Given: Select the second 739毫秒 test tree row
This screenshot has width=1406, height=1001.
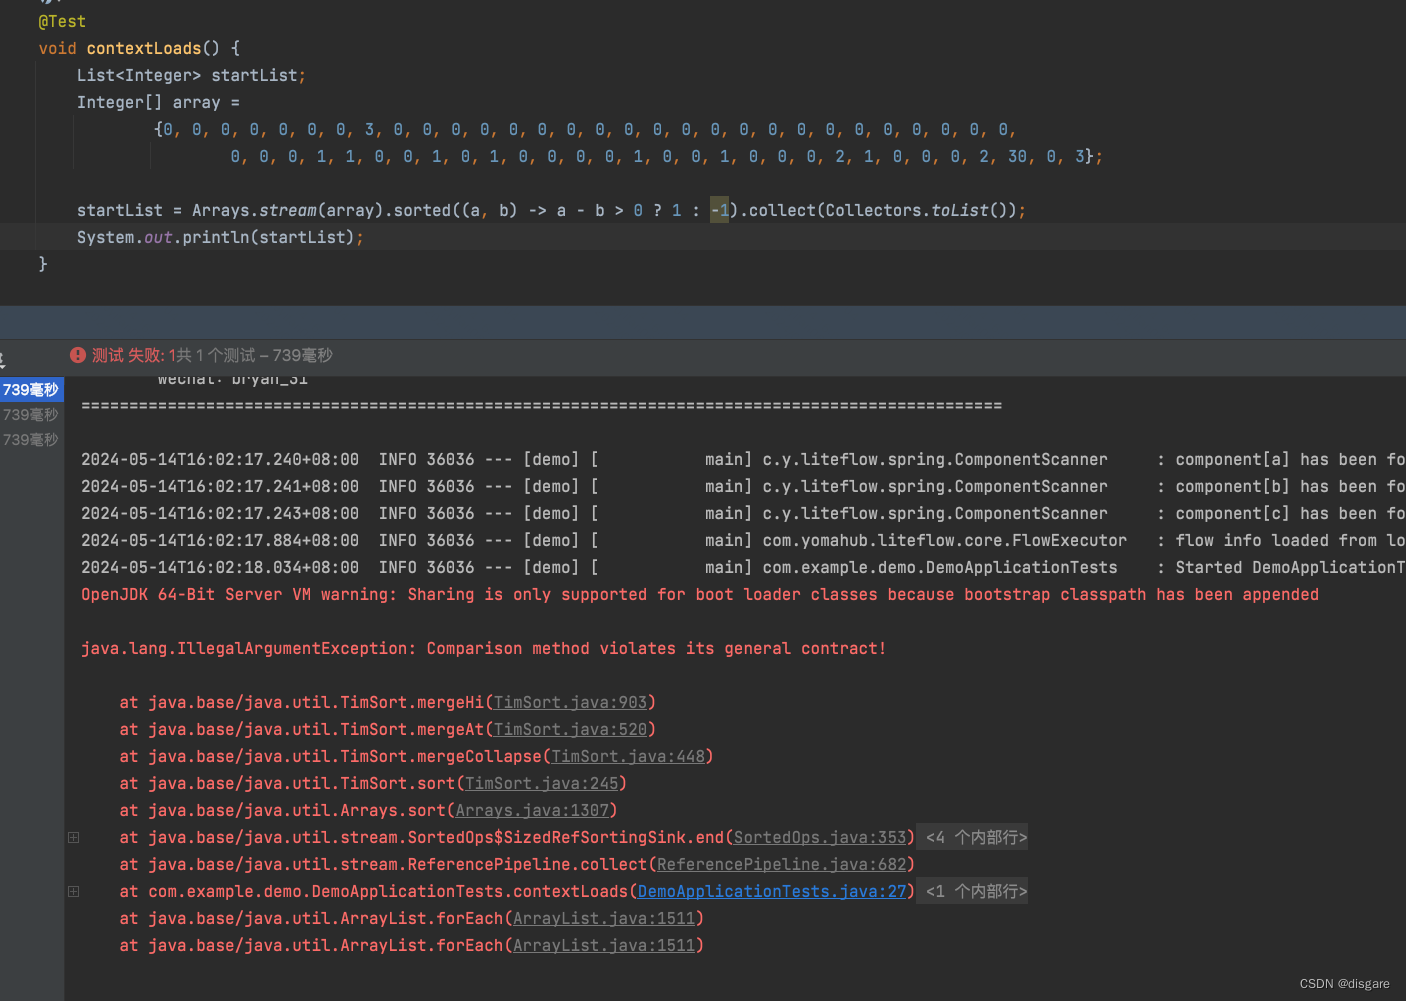Looking at the screenshot, I should (x=31, y=415).
